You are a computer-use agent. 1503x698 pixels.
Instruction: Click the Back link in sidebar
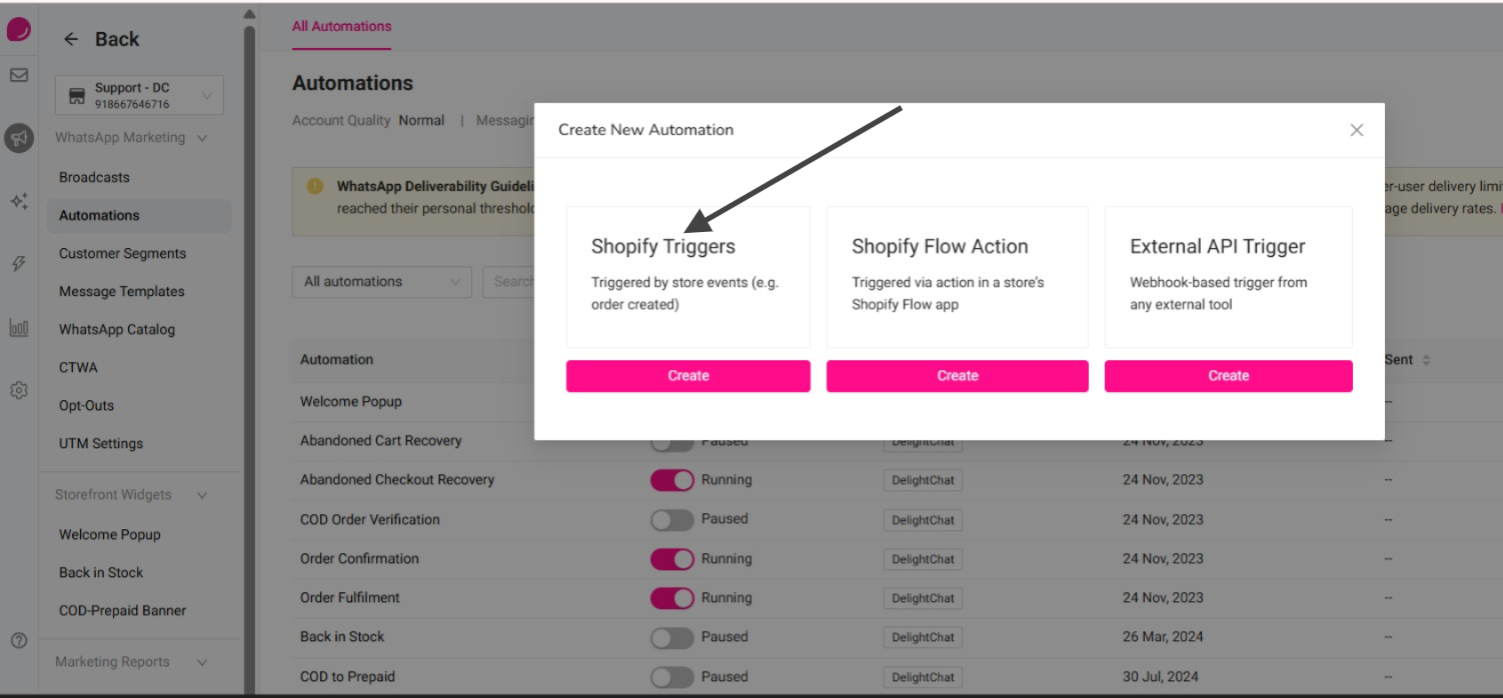[x=116, y=39]
